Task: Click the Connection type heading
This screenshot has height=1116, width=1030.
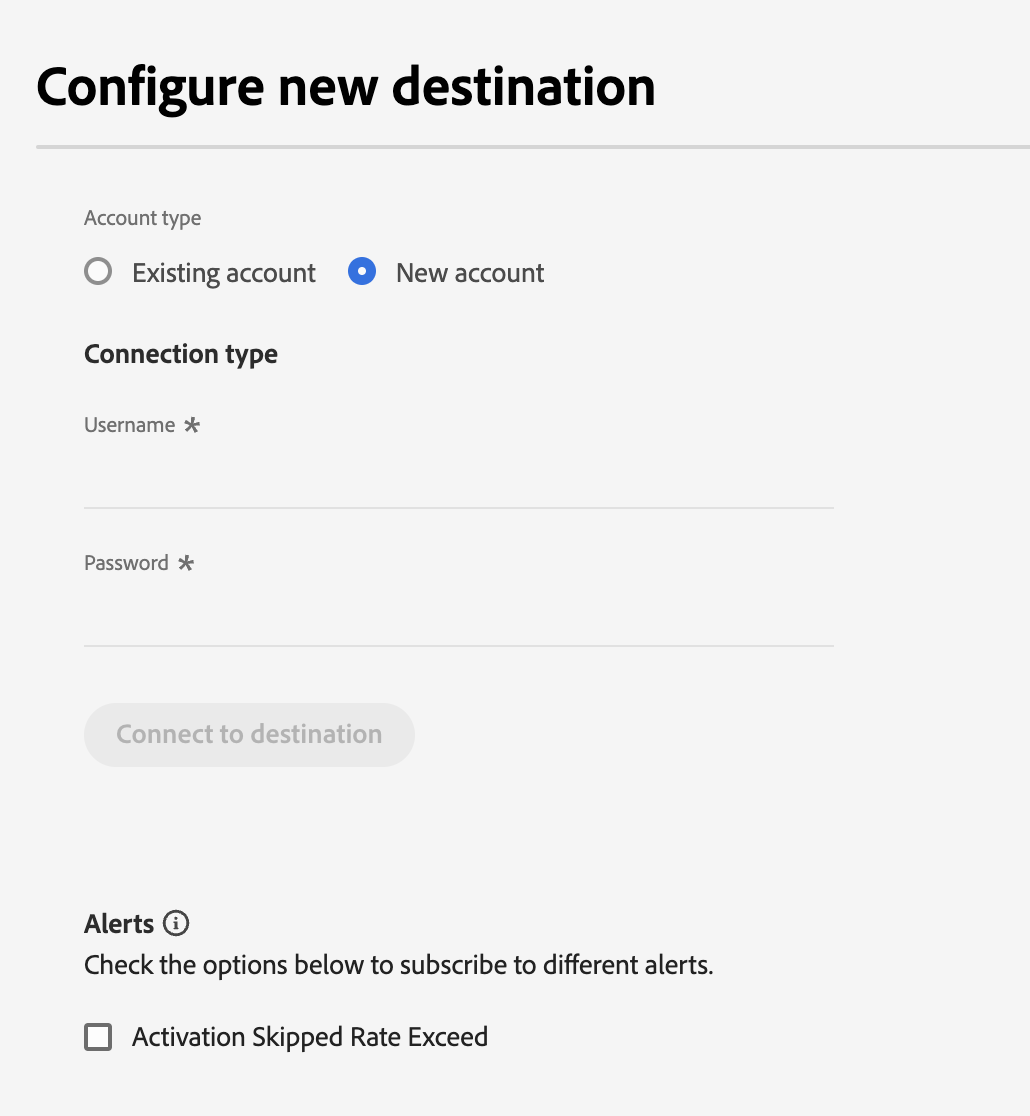Action: [181, 354]
